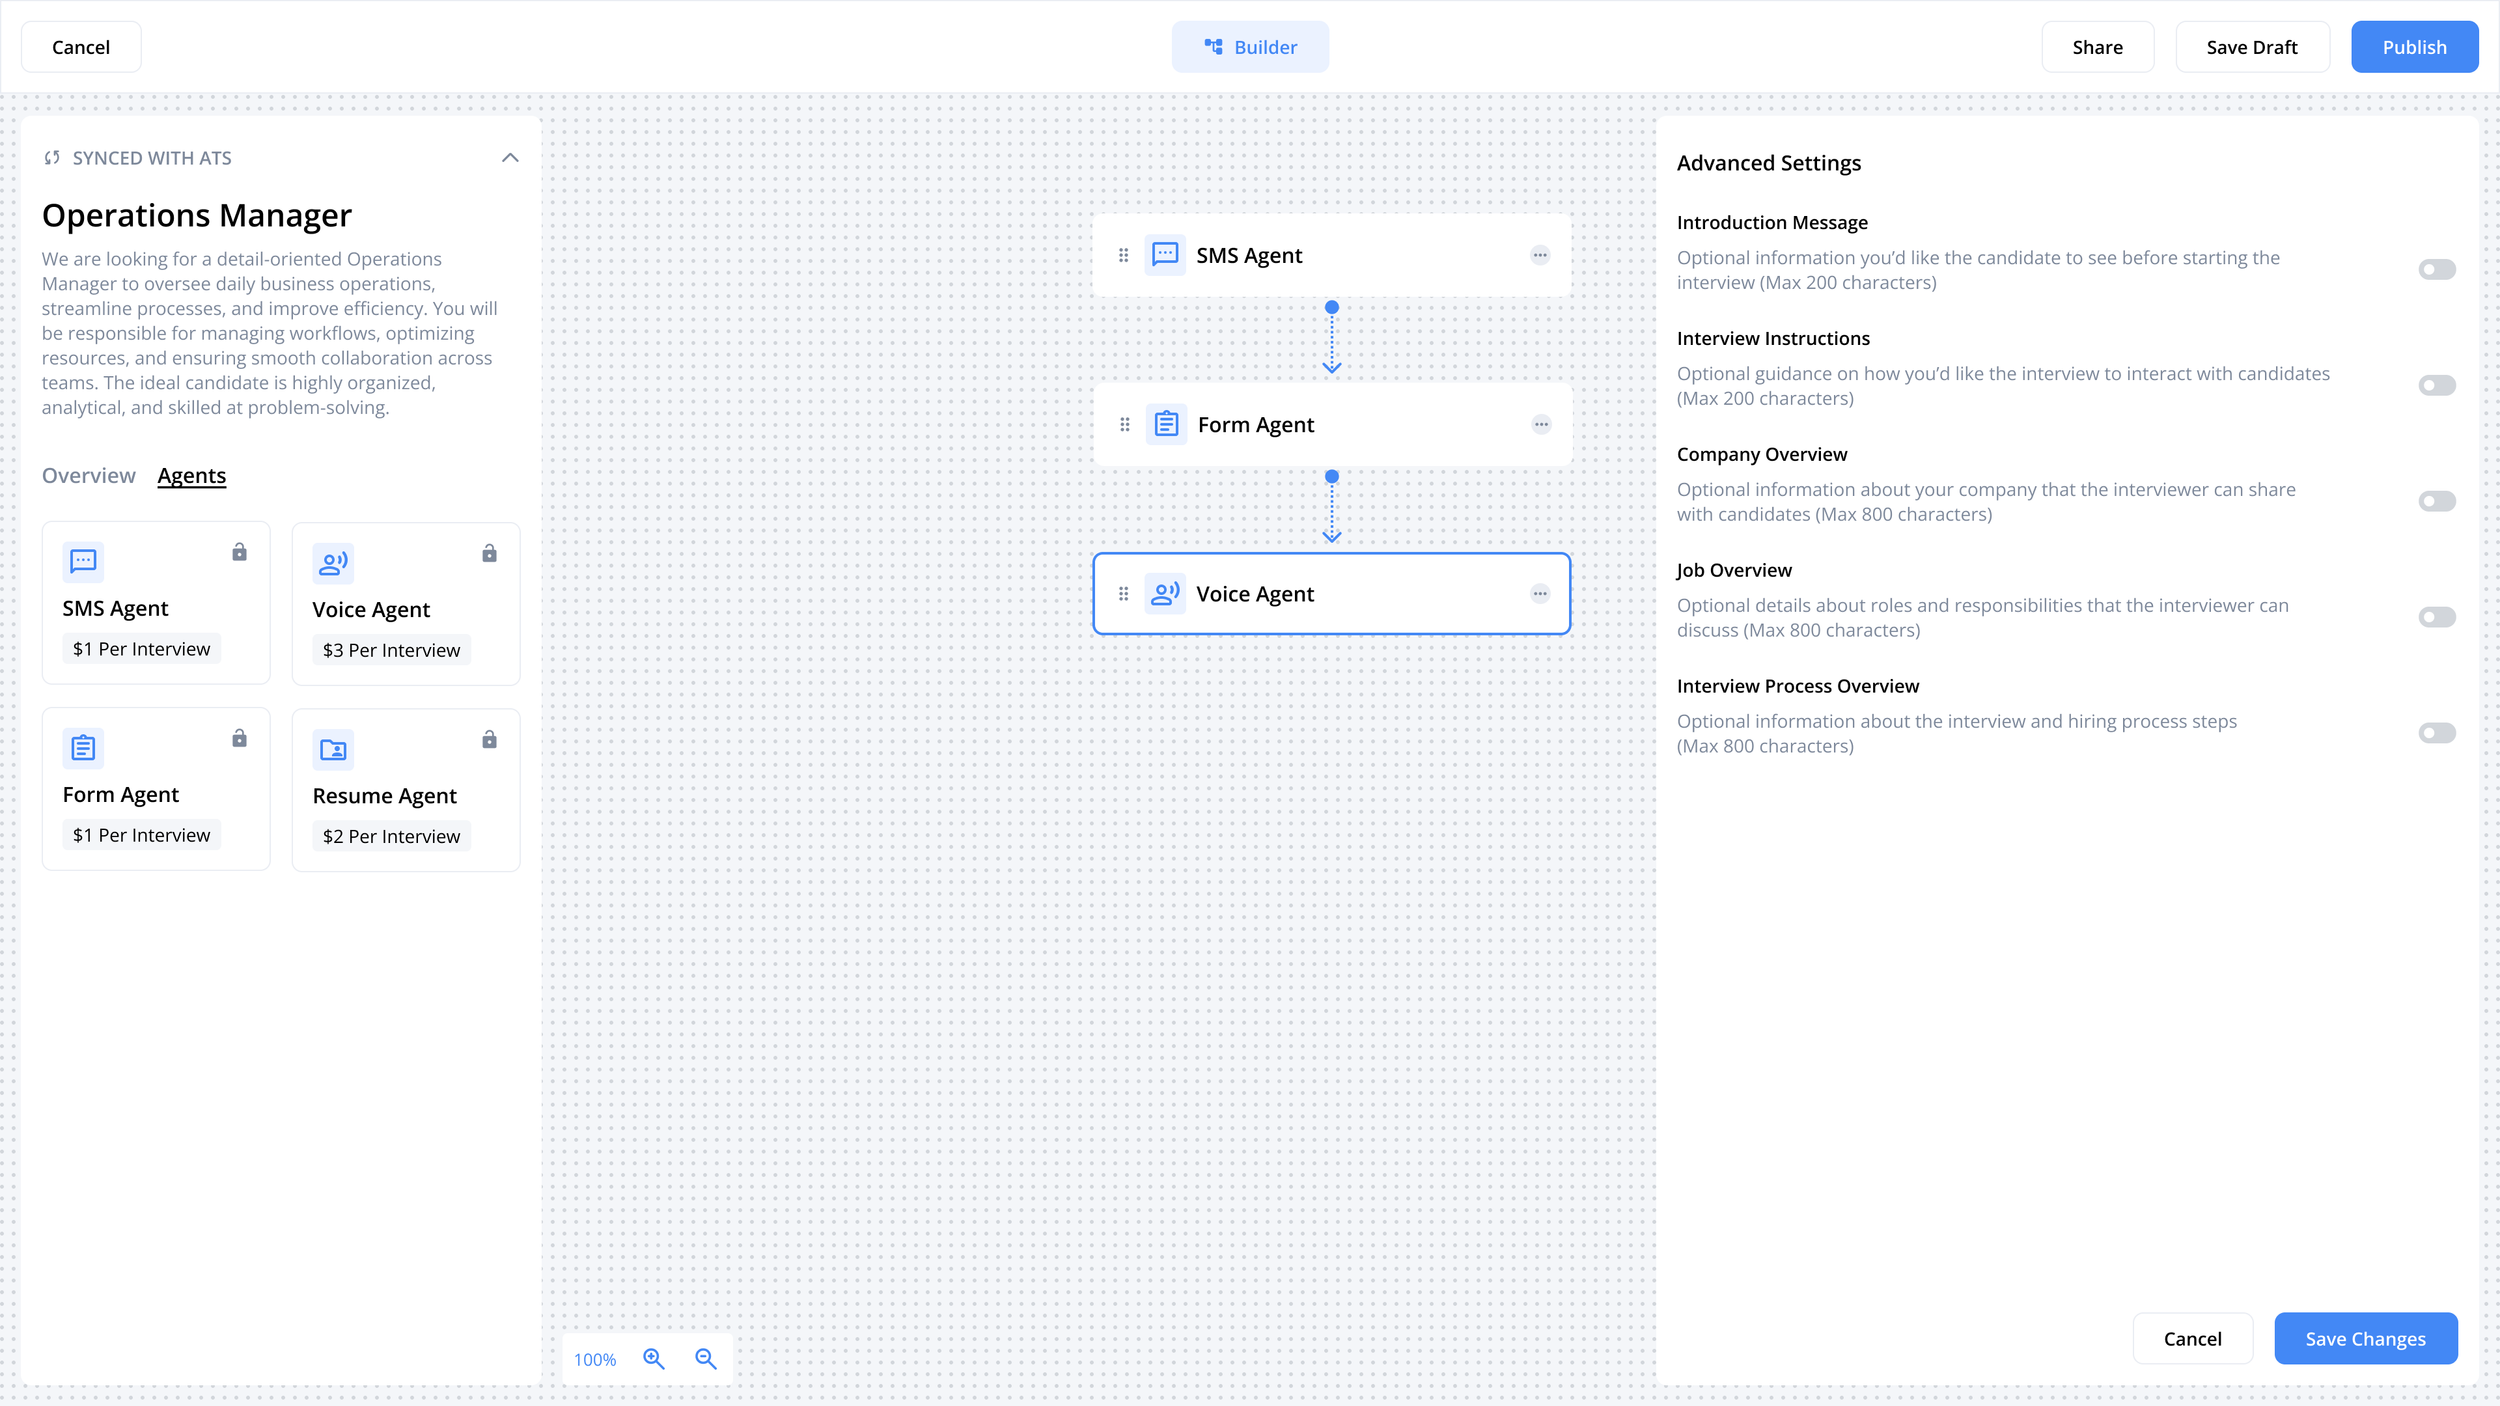2500x1406 pixels.
Task: Select the Resume Agent card
Action: point(405,790)
